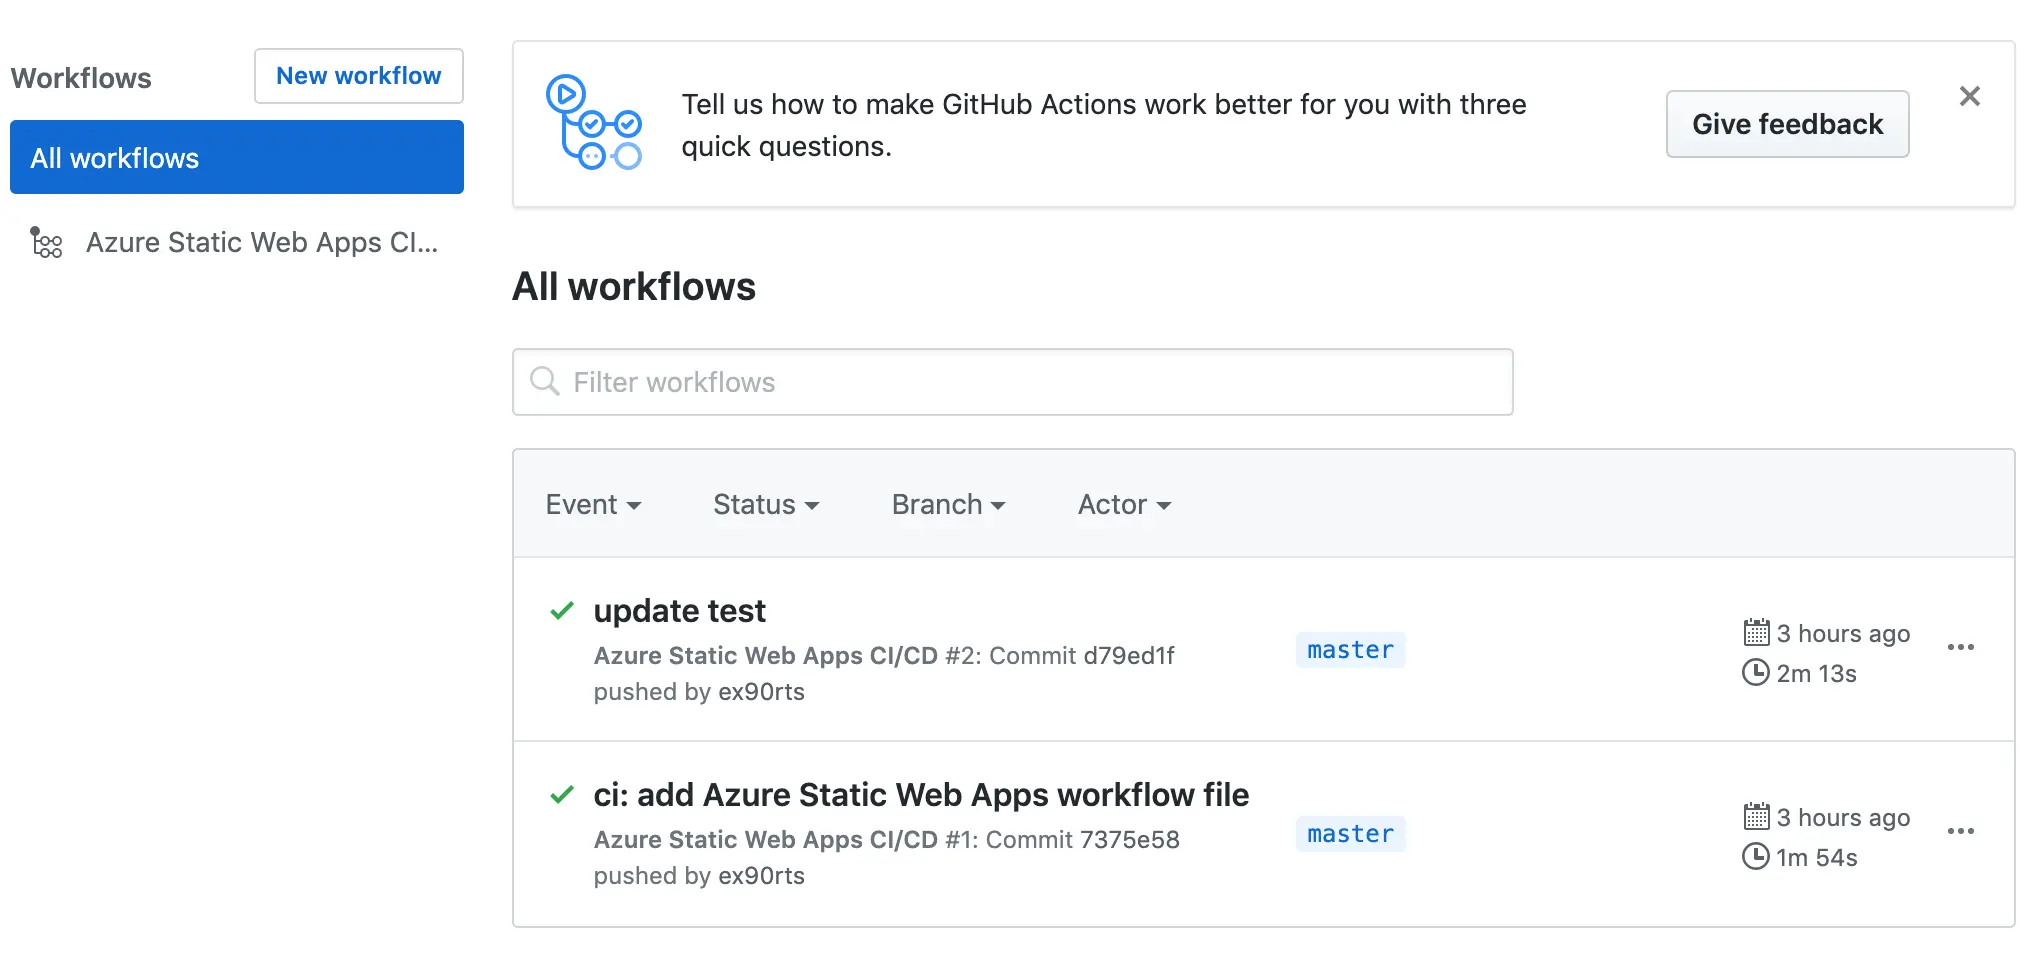Open the update test workflow run

[679, 611]
